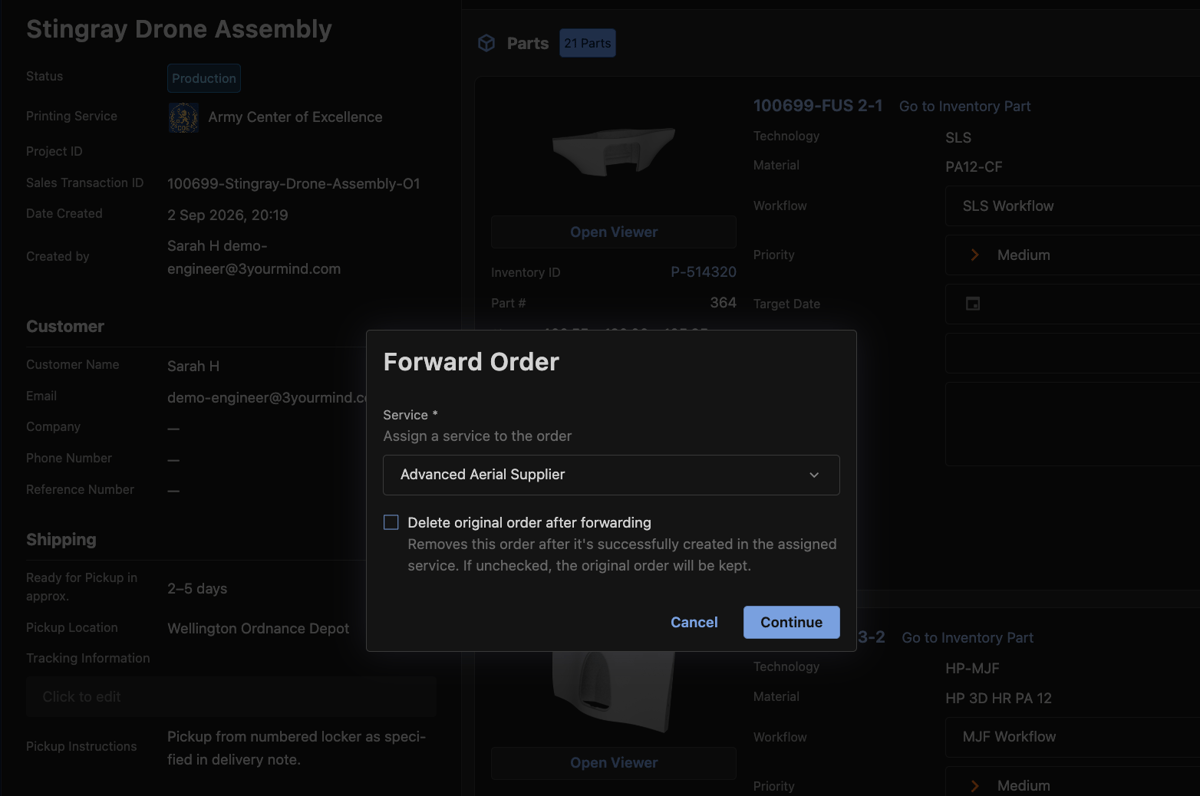This screenshot has width=1200, height=796.
Task: Open the Medium priority dropdown for 100699-FUS 2-1
Action: coord(1072,255)
